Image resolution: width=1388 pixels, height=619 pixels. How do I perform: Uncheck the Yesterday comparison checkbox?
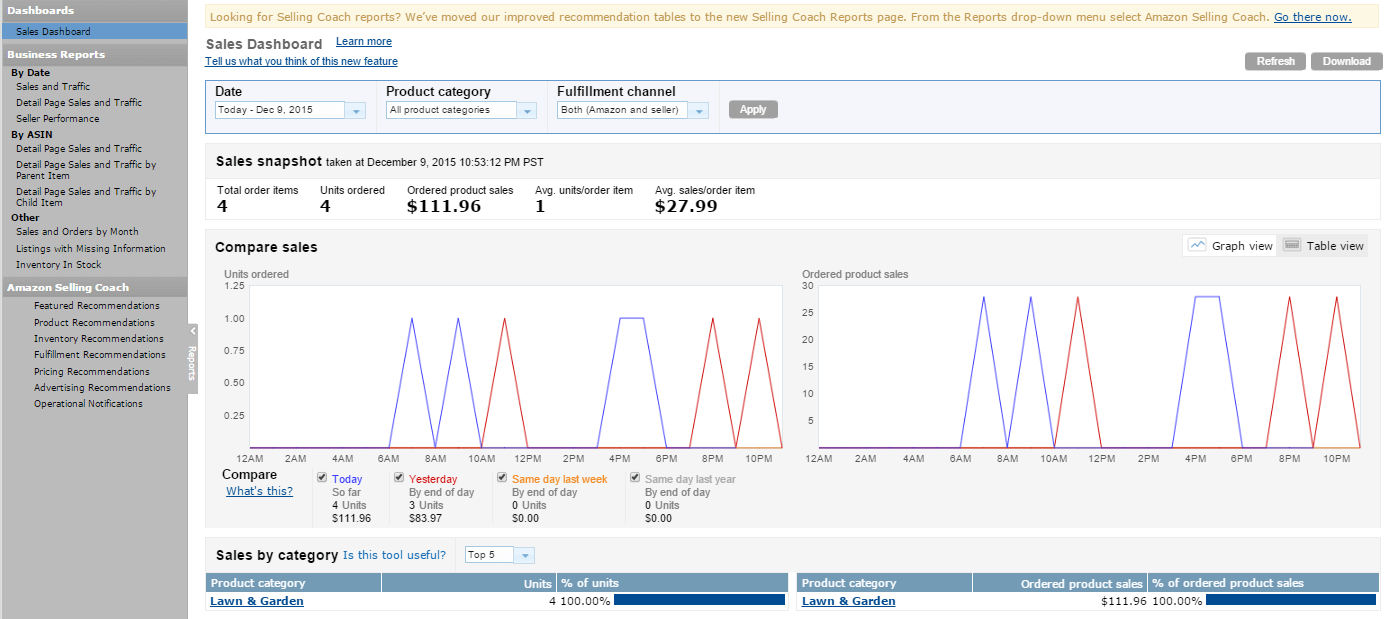pos(399,478)
